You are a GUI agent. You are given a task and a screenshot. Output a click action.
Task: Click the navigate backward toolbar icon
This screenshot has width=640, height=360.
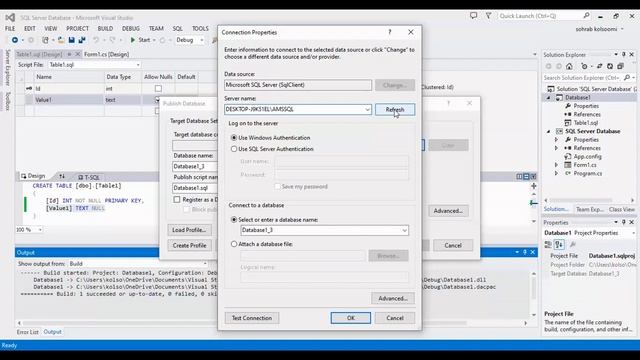point(15,40)
